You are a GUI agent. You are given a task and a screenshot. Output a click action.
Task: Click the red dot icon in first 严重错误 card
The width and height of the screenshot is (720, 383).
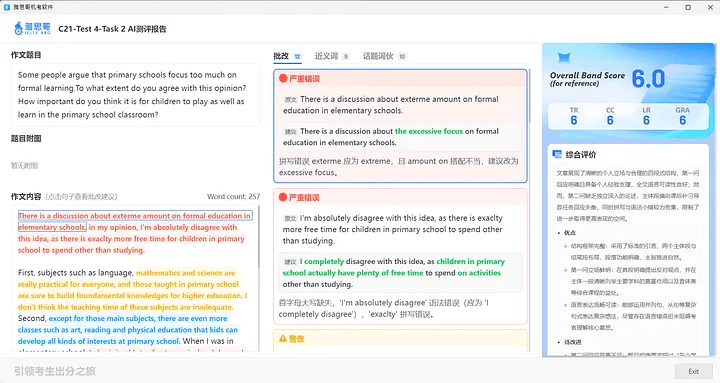coord(283,79)
